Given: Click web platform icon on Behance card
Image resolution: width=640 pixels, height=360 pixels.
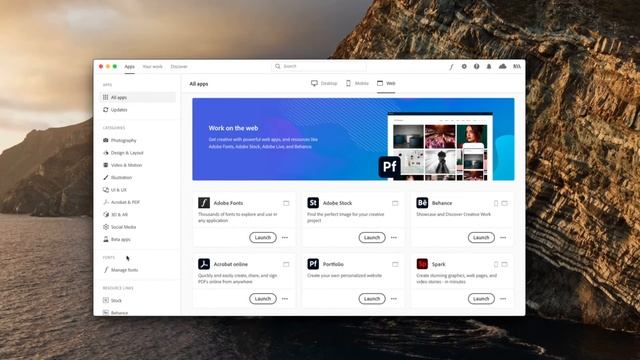Looking at the screenshot, I should tap(504, 203).
